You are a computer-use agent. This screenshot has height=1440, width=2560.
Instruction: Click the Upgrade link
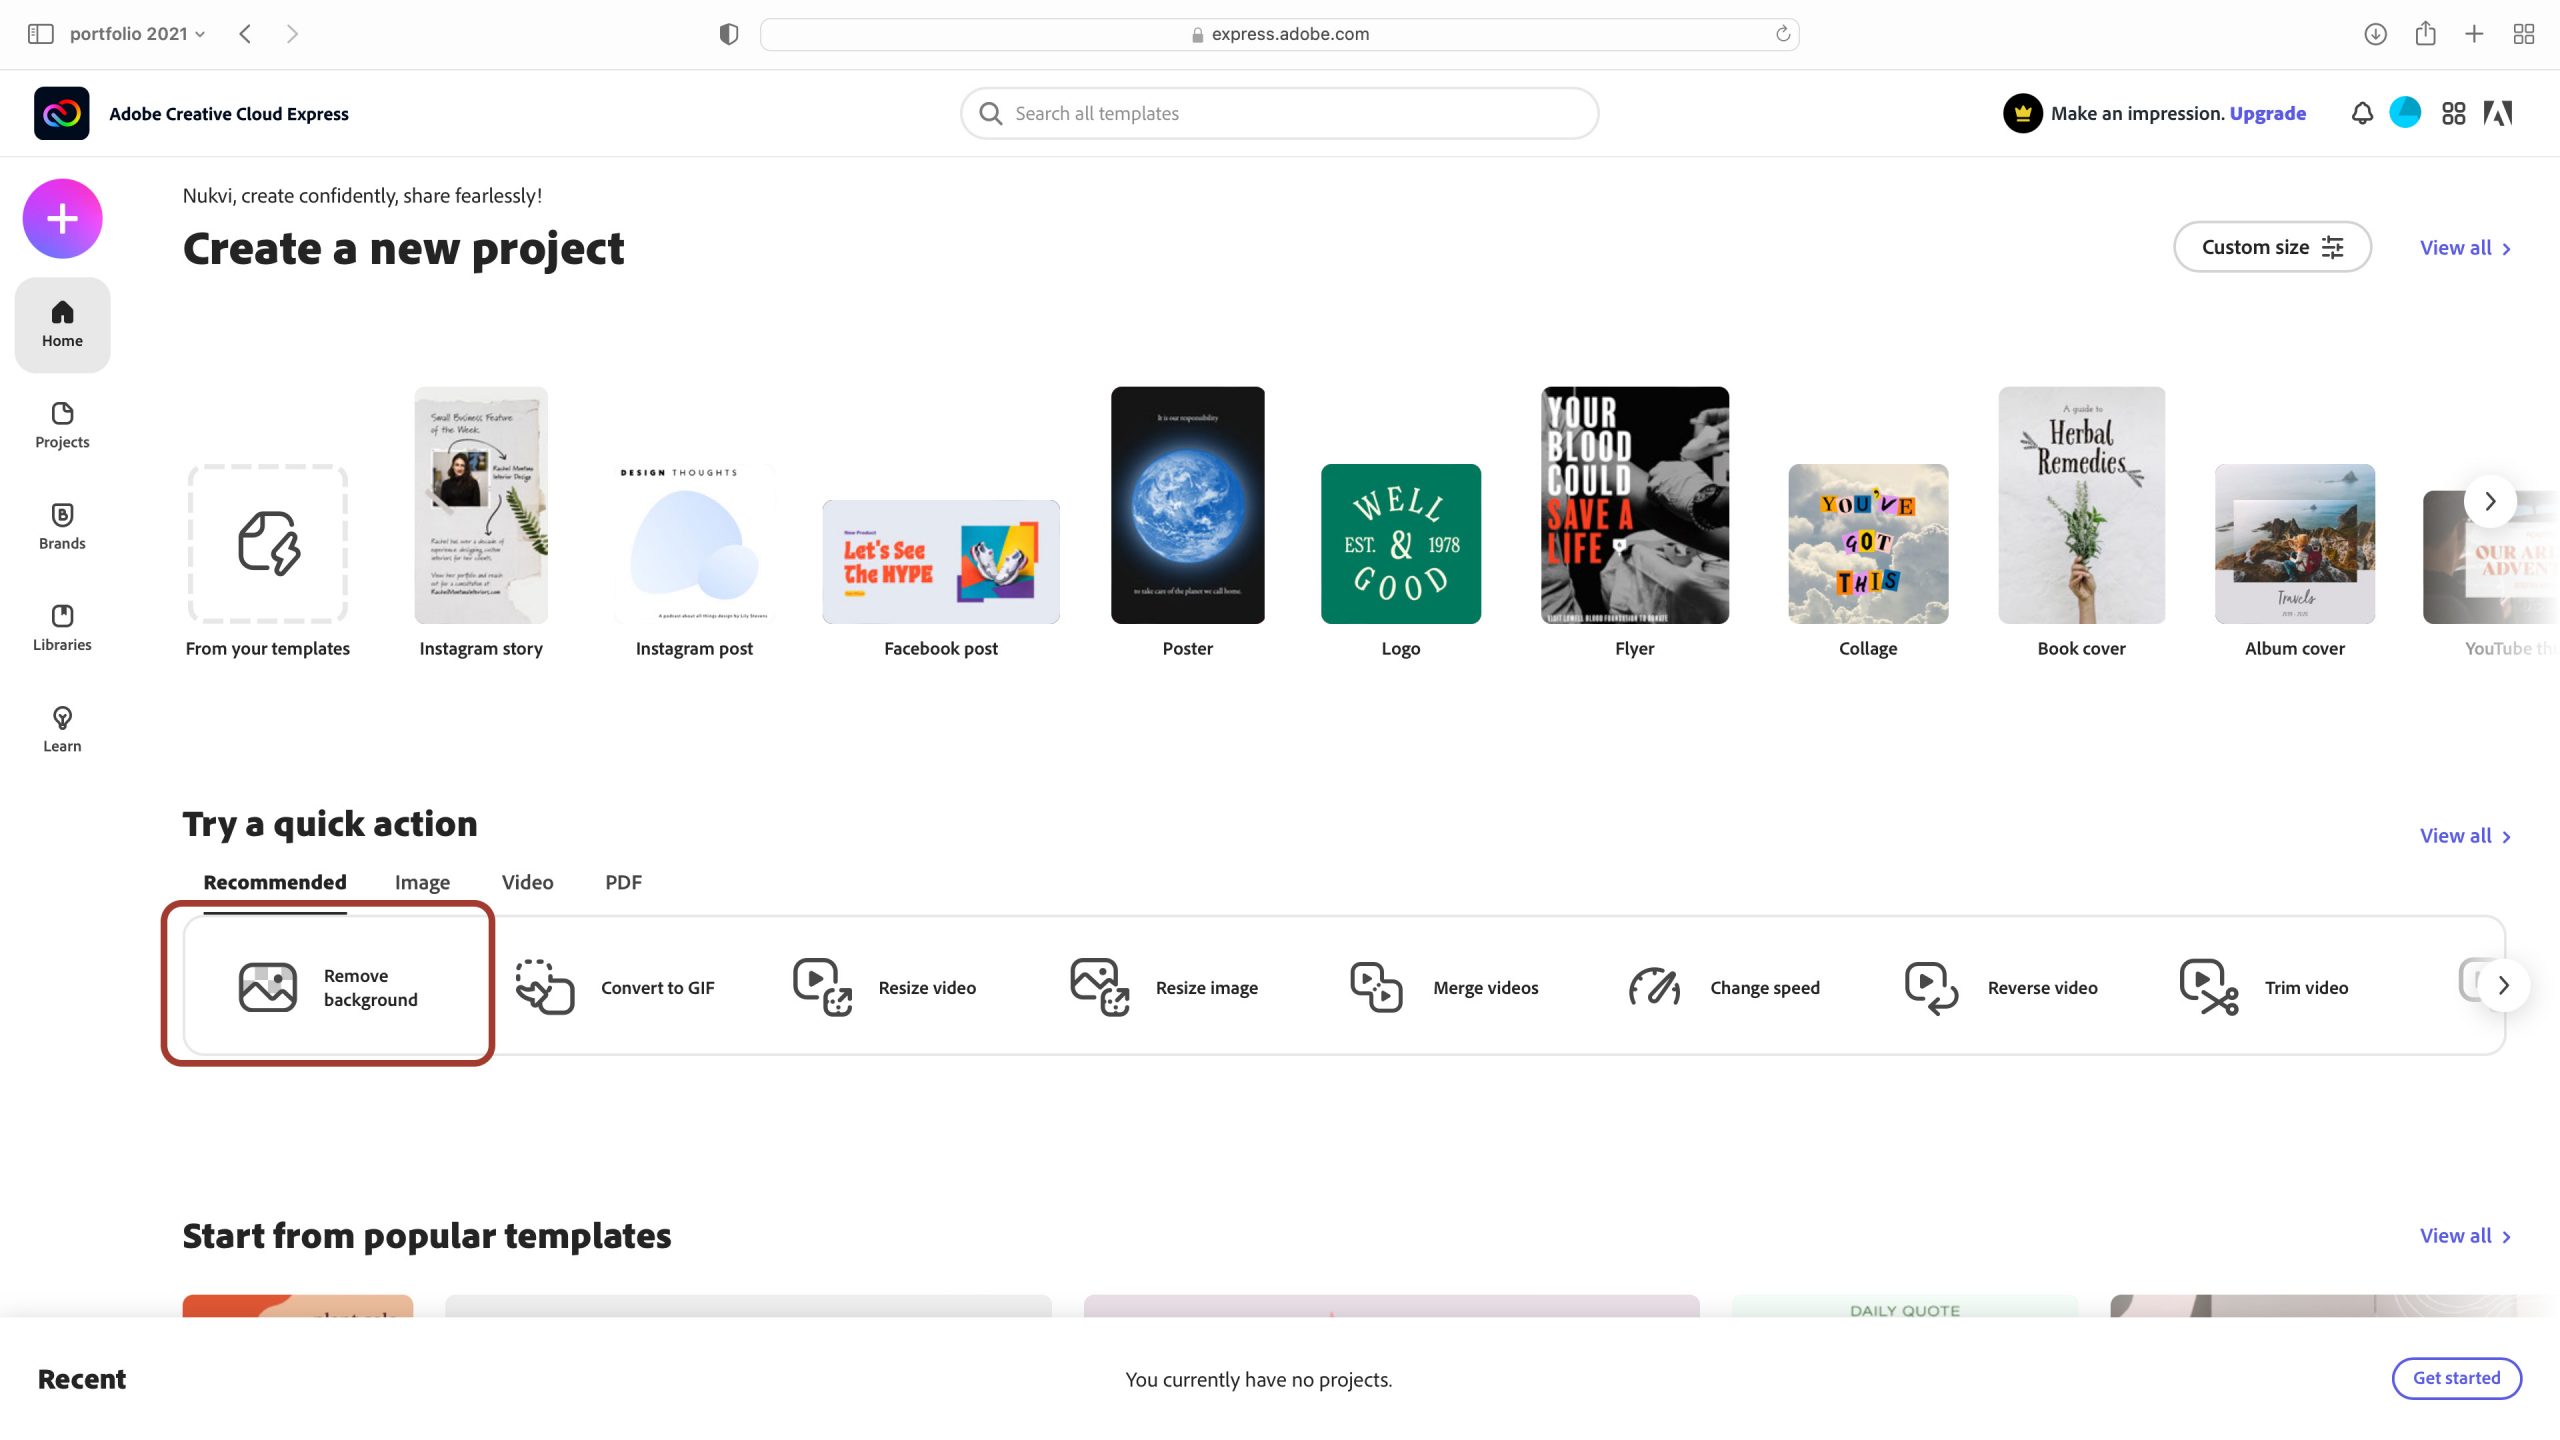click(2267, 113)
